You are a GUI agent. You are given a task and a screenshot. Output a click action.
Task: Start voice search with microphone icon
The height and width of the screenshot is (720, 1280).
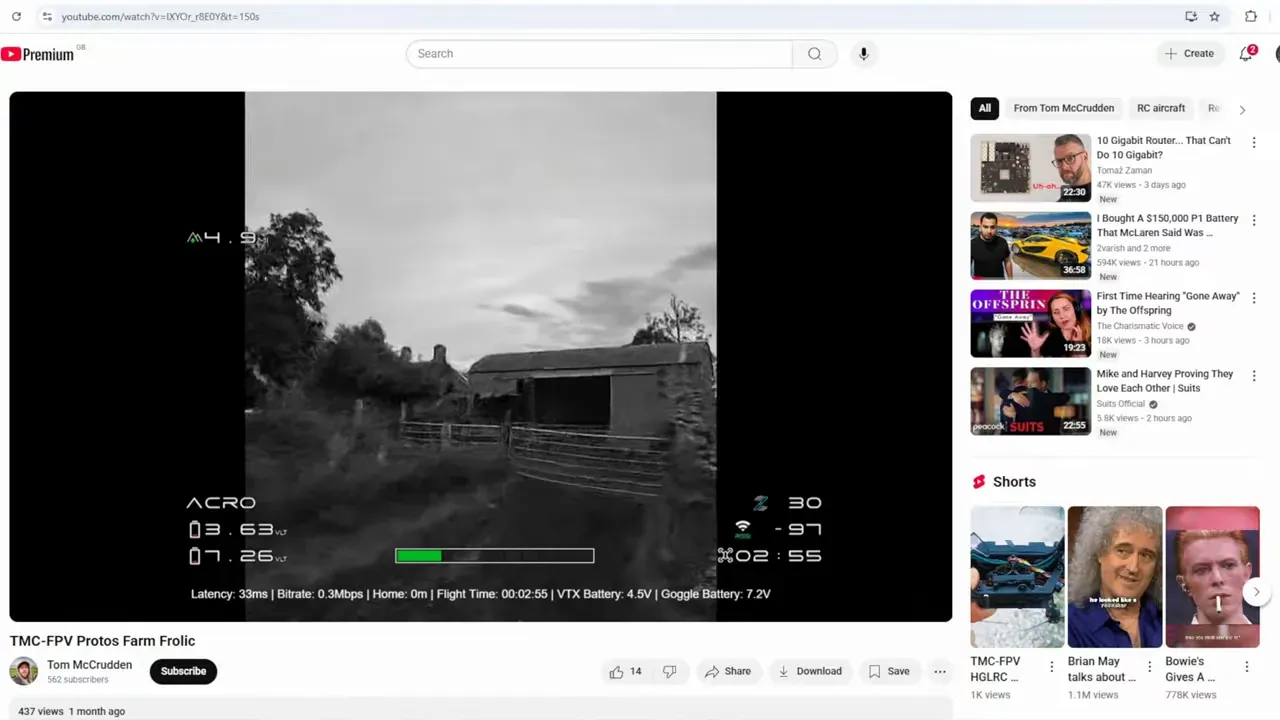point(864,54)
